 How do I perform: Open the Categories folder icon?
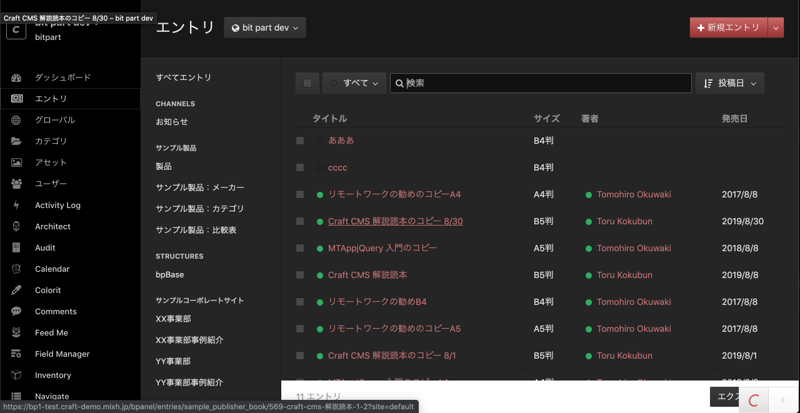(x=16, y=141)
